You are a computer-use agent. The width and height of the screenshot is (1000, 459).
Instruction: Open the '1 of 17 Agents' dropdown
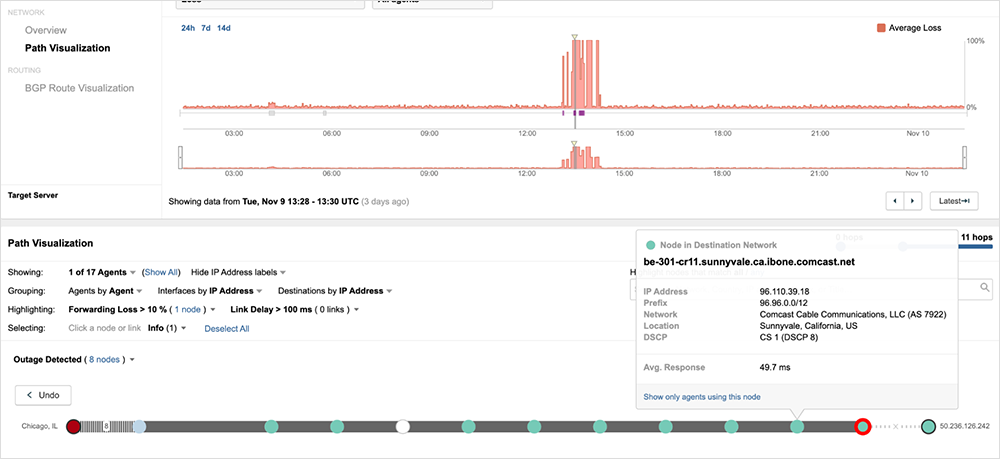point(100,272)
